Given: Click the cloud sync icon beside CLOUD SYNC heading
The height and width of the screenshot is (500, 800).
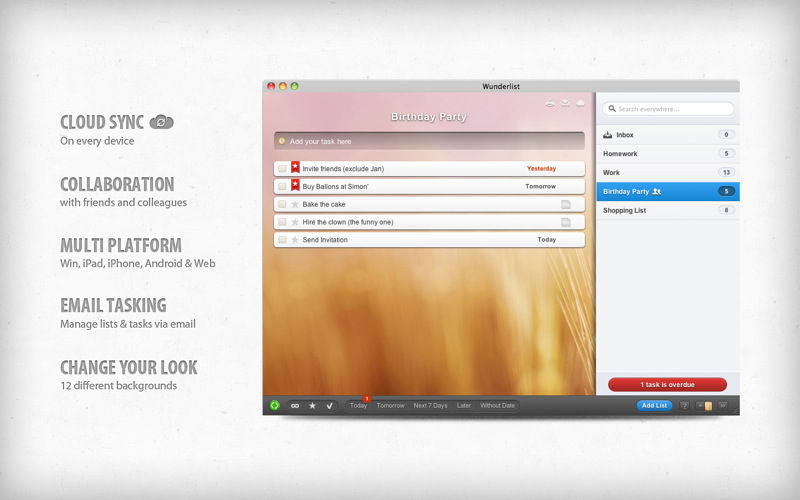Looking at the screenshot, I should [161, 122].
